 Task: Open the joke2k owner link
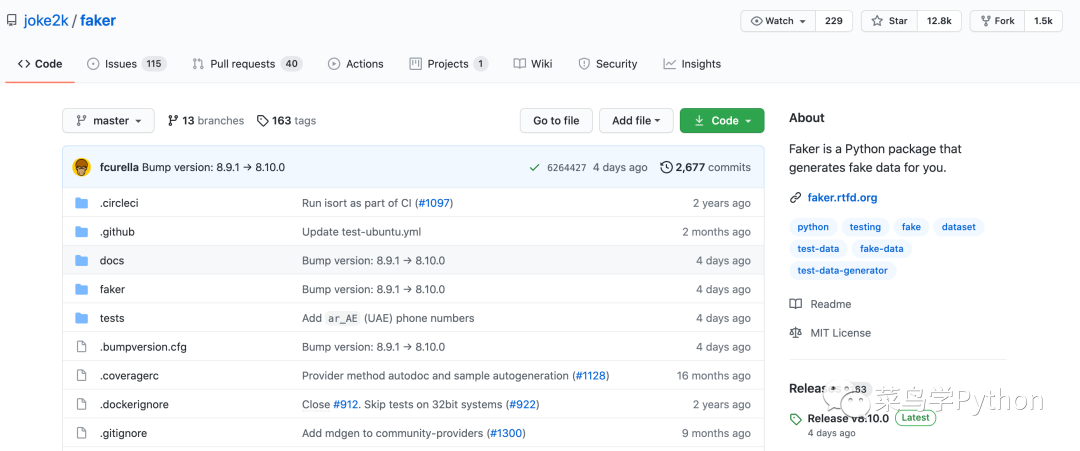[x=45, y=21]
